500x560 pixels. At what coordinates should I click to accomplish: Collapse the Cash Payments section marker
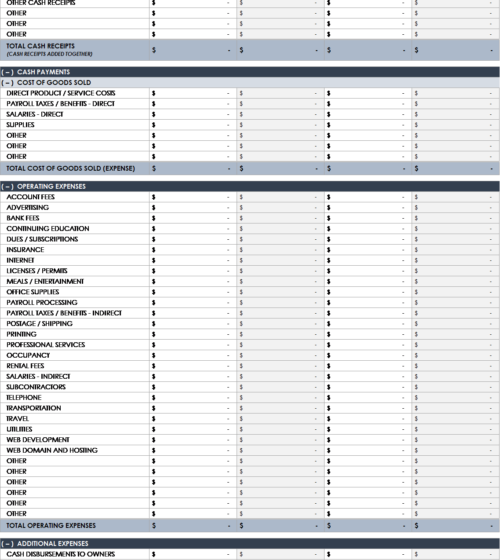tap(8, 72)
